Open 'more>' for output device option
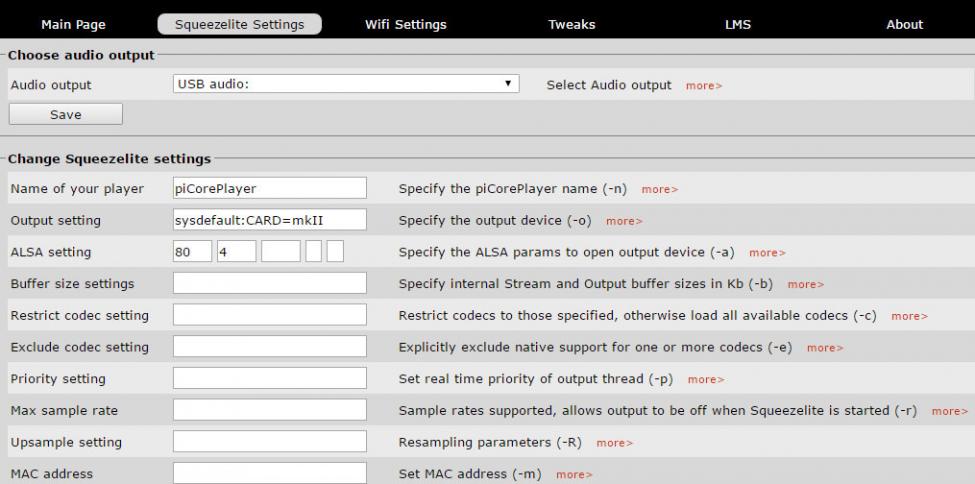Viewport: 975px width, 484px height. point(624,221)
